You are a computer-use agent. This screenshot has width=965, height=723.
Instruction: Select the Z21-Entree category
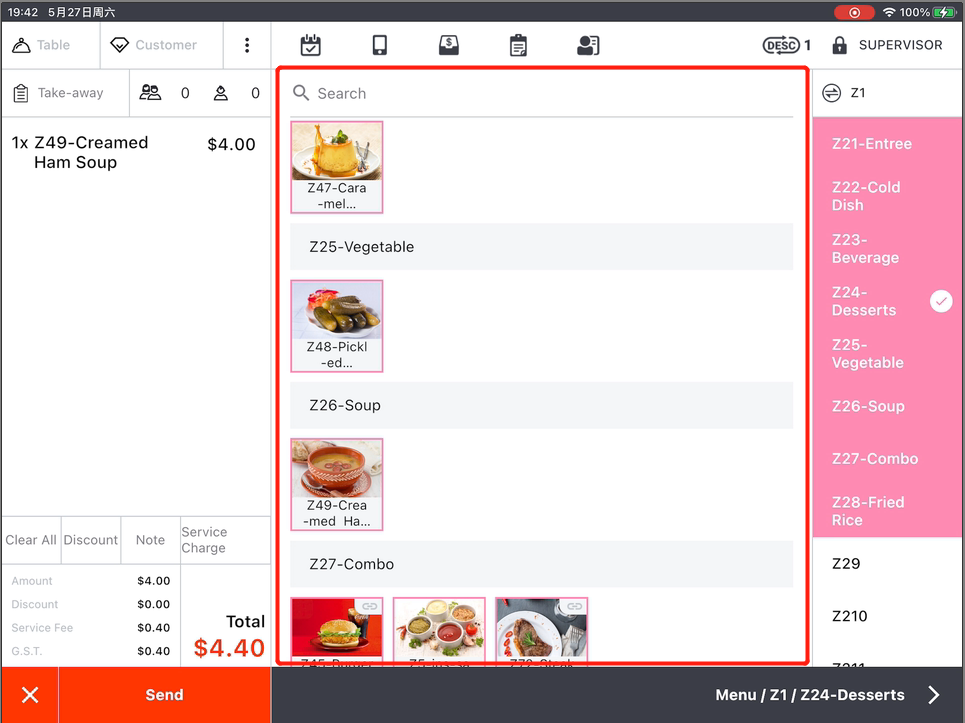tap(887, 143)
